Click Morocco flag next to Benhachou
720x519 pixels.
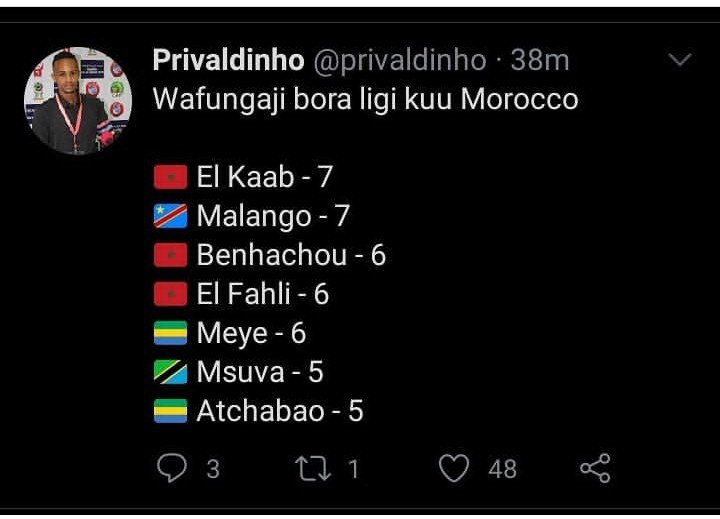[171, 255]
